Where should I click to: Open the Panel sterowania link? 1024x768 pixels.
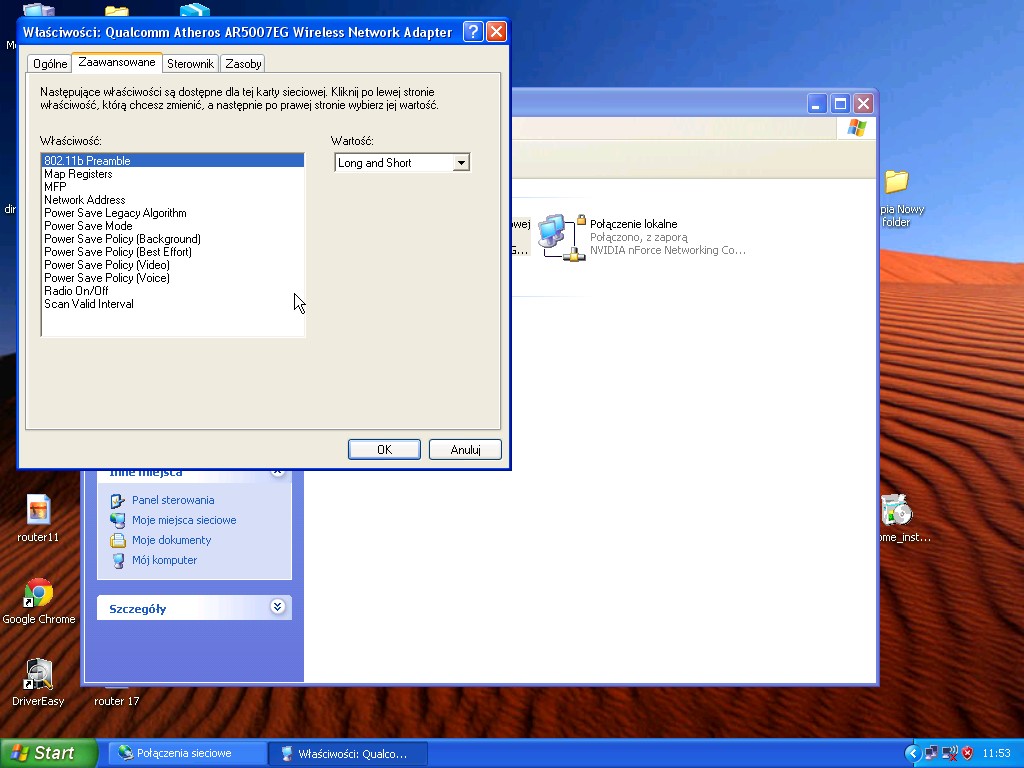[x=172, y=500]
